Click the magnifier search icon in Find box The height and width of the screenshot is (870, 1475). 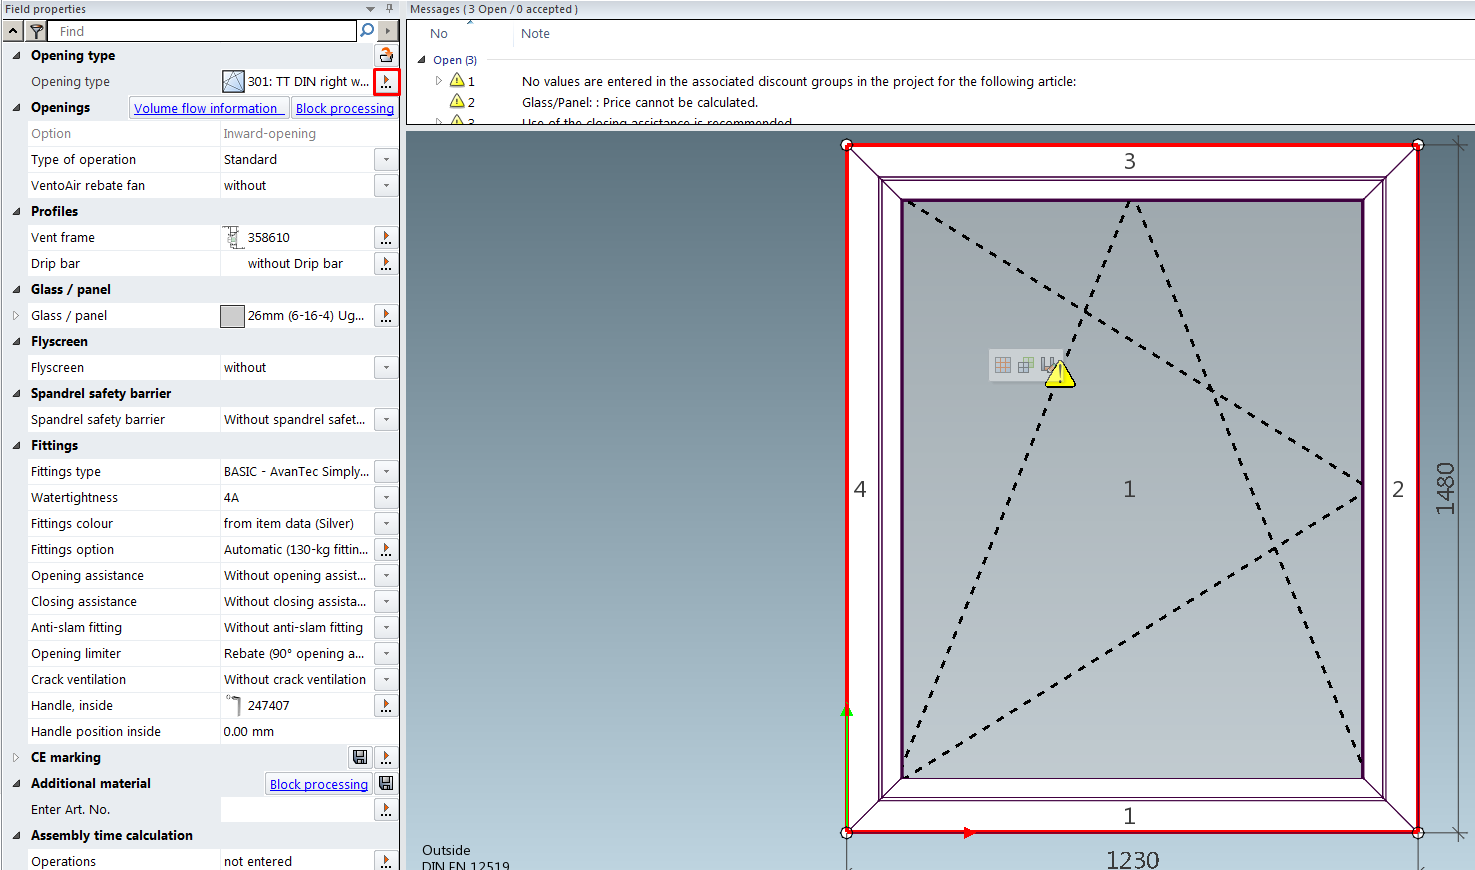[x=367, y=31]
